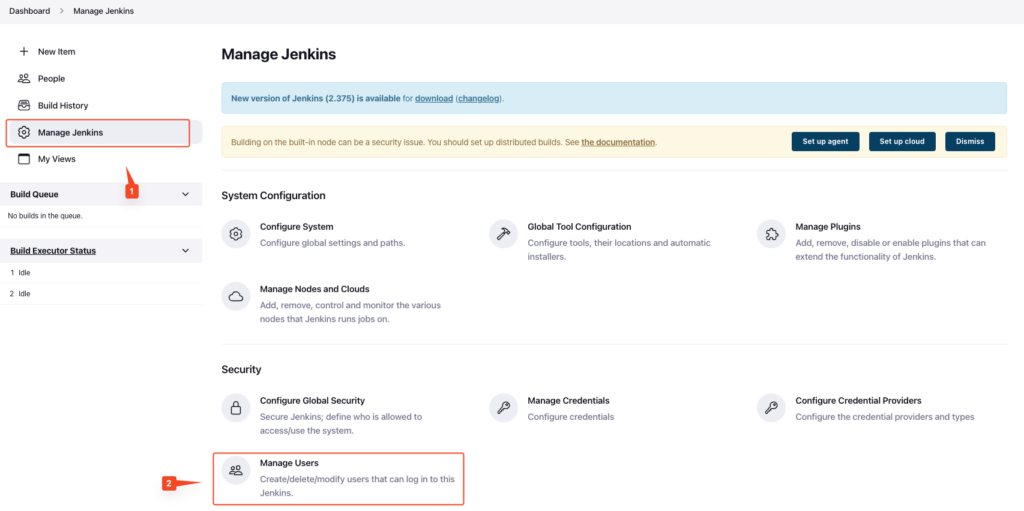Click the Manage Plugins puzzle icon
1024x511 pixels.
771,234
